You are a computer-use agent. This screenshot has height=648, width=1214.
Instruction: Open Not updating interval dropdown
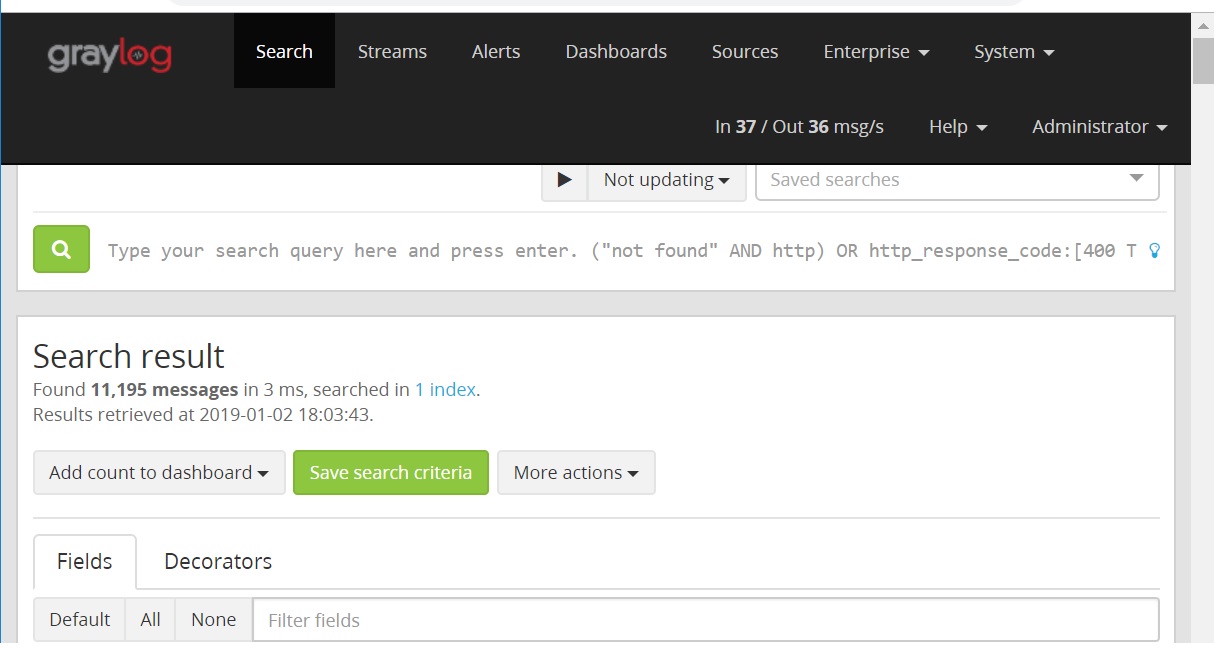click(x=667, y=180)
